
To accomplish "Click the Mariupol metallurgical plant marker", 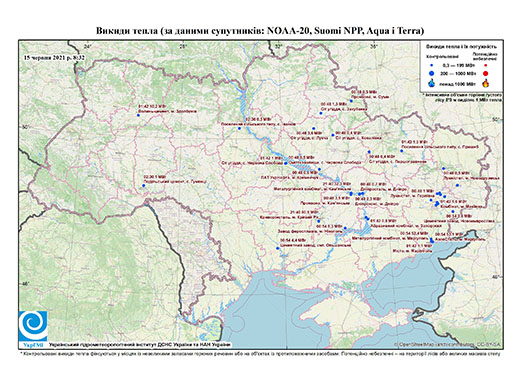I will click(x=432, y=240).
